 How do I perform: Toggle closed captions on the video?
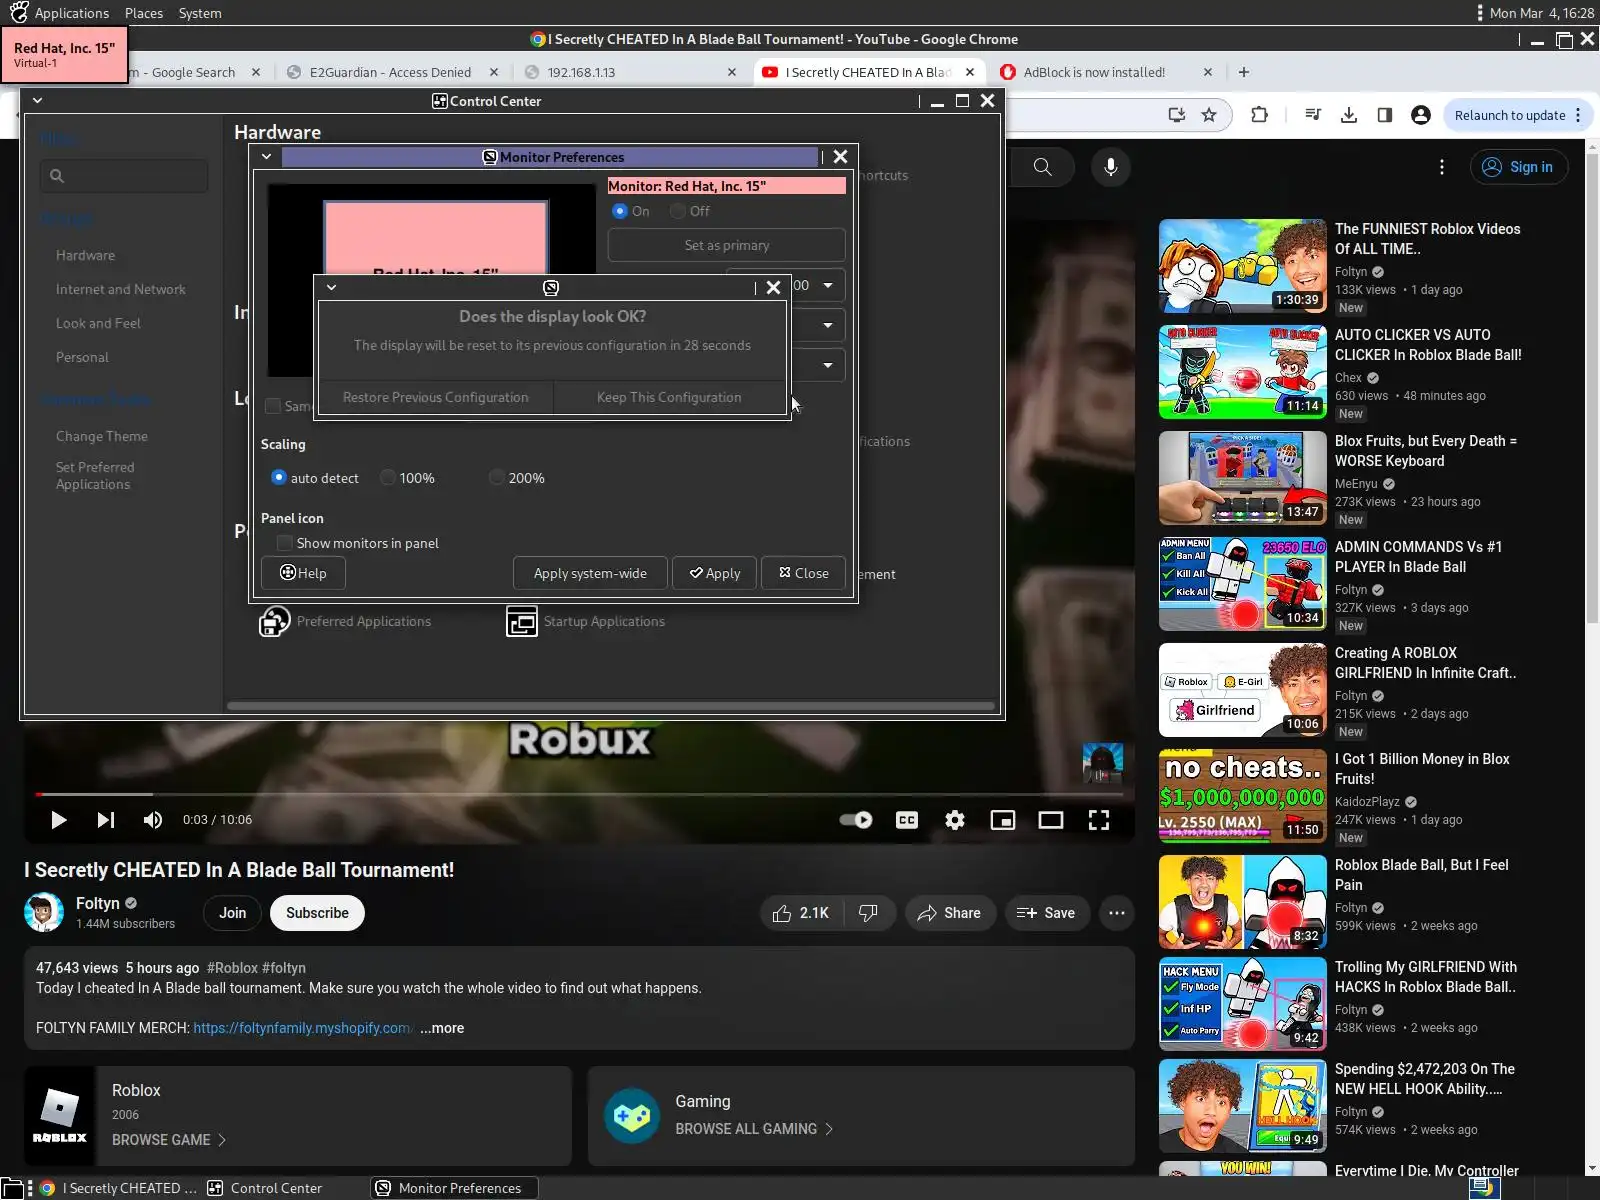pos(907,820)
